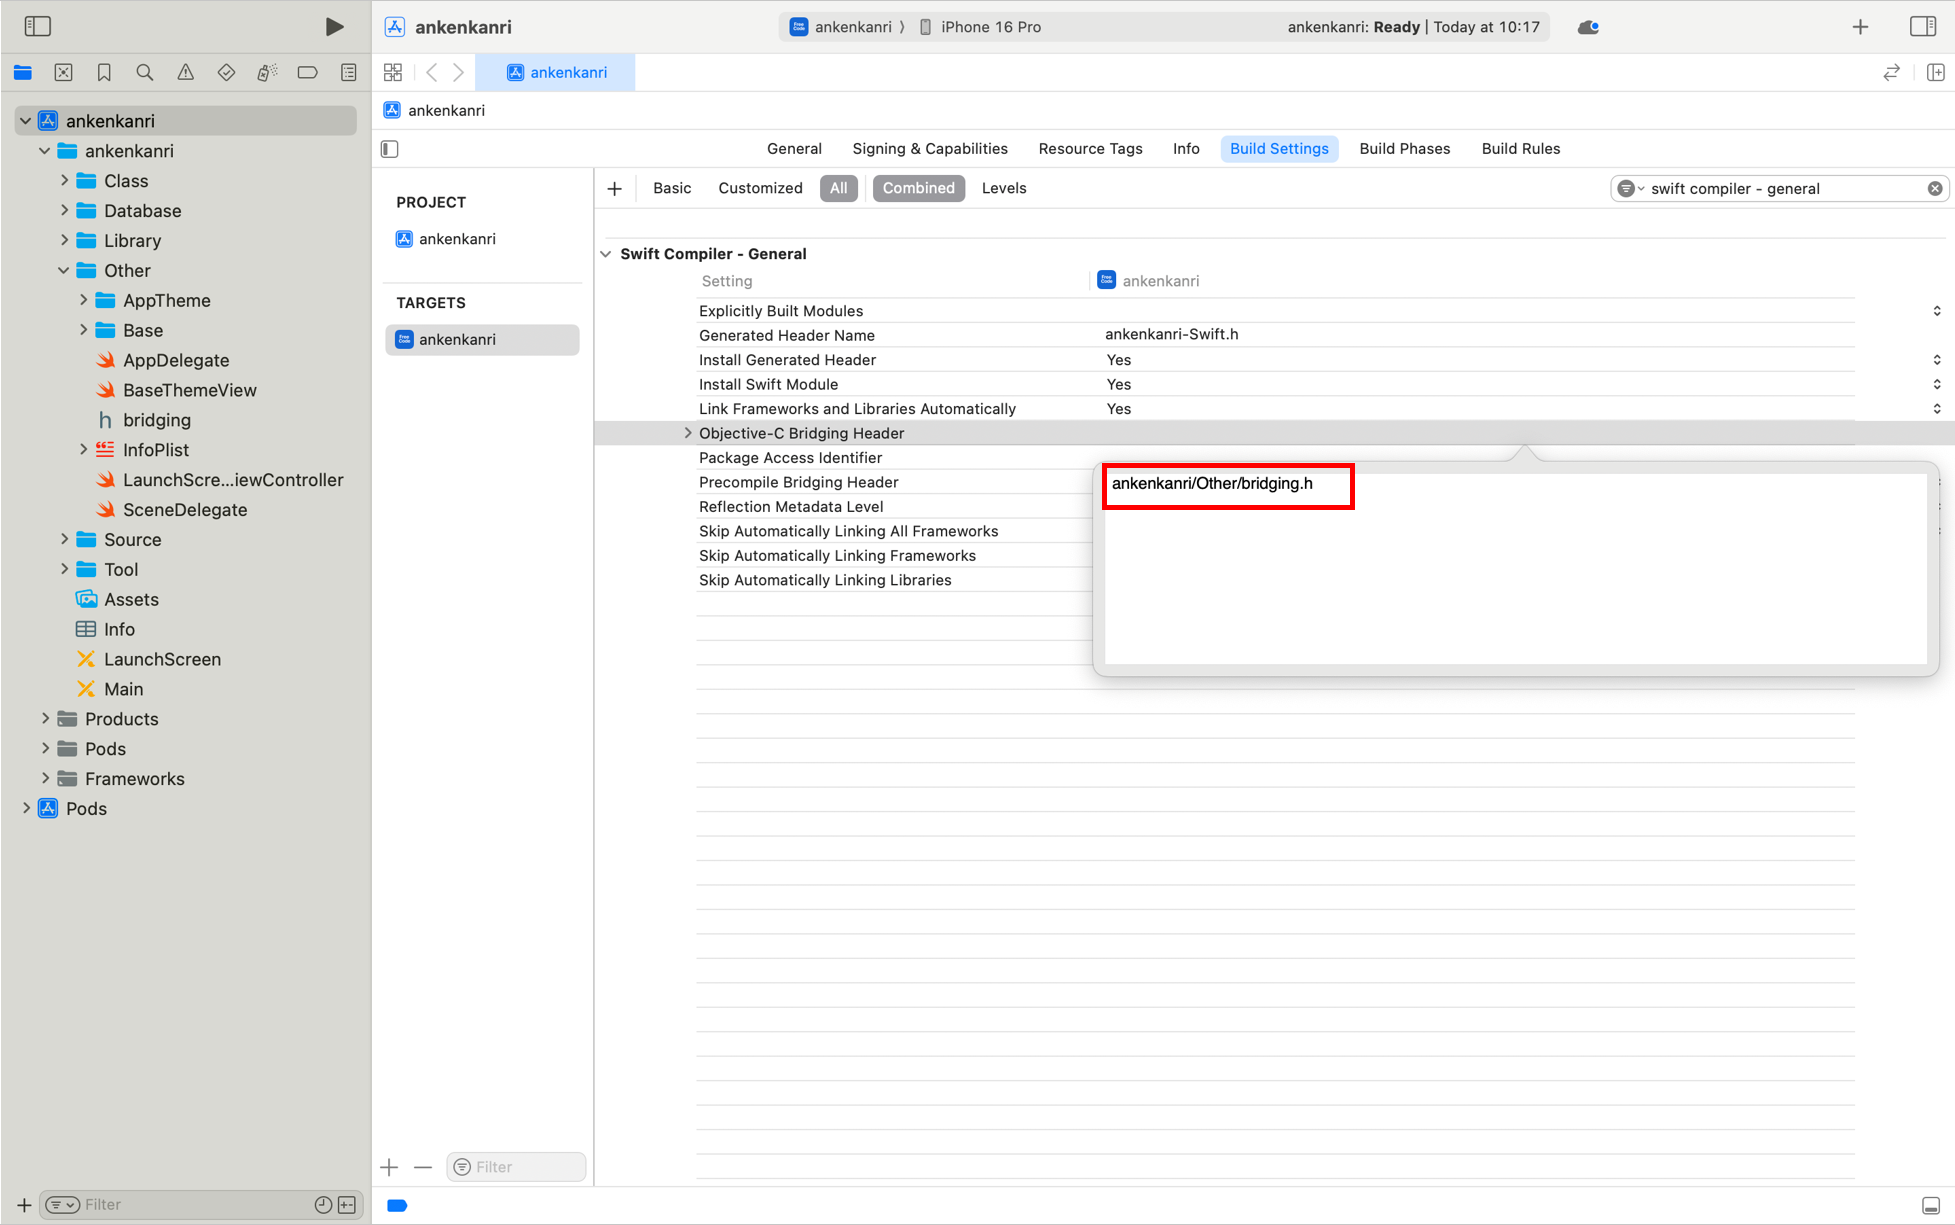Expand the Class folder
Screen dimensions: 1955x1225
tap(64, 181)
